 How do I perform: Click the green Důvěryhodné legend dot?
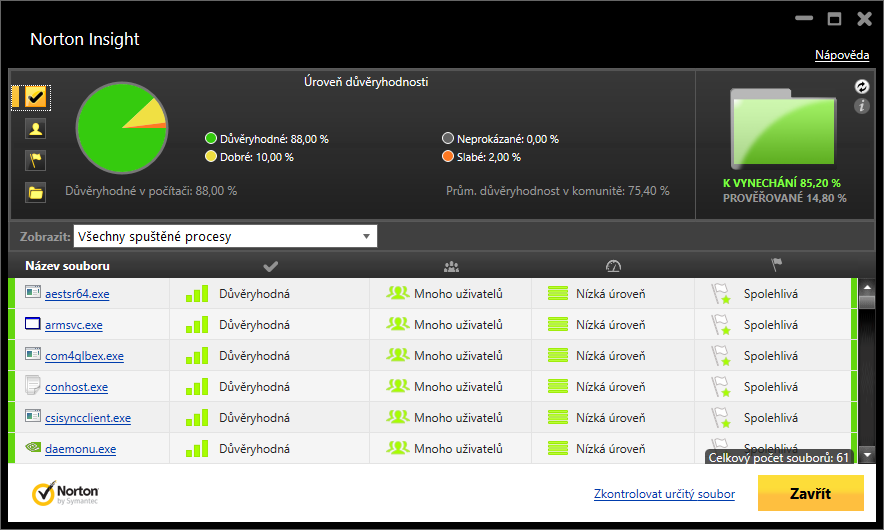click(211, 138)
